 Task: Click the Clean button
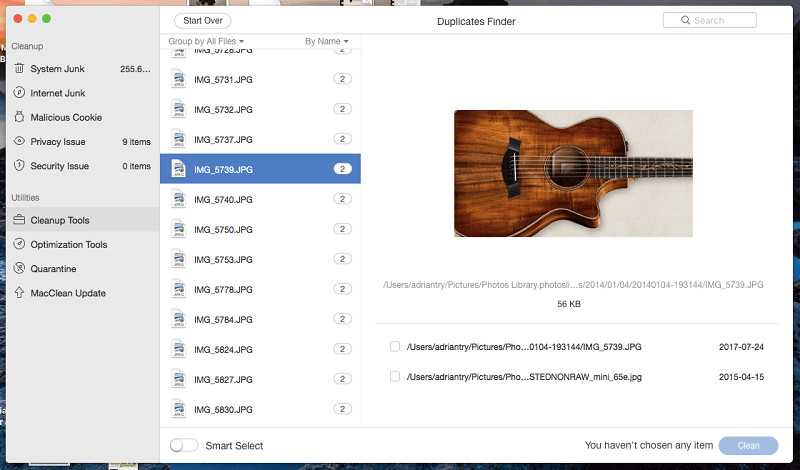coord(748,446)
